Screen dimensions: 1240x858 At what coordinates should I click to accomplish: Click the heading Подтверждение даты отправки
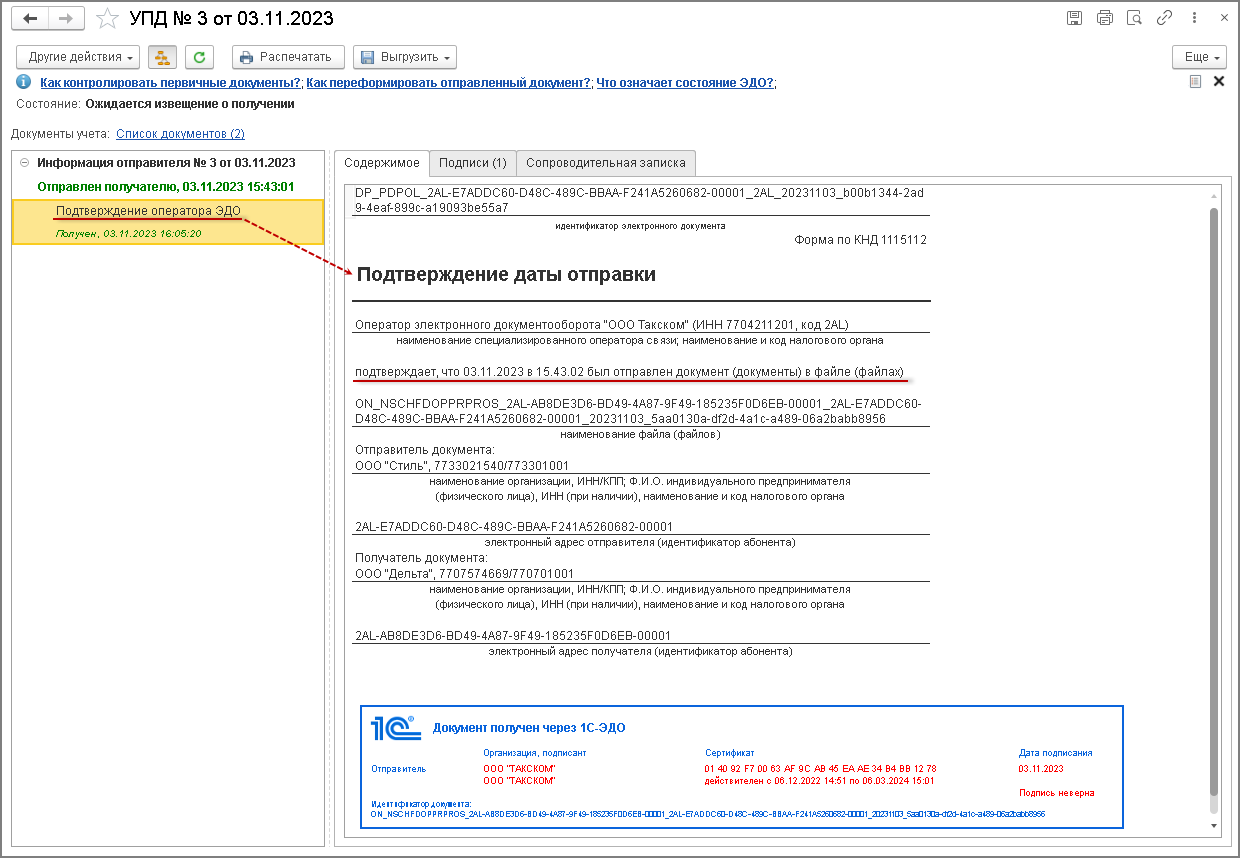(506, 274)
